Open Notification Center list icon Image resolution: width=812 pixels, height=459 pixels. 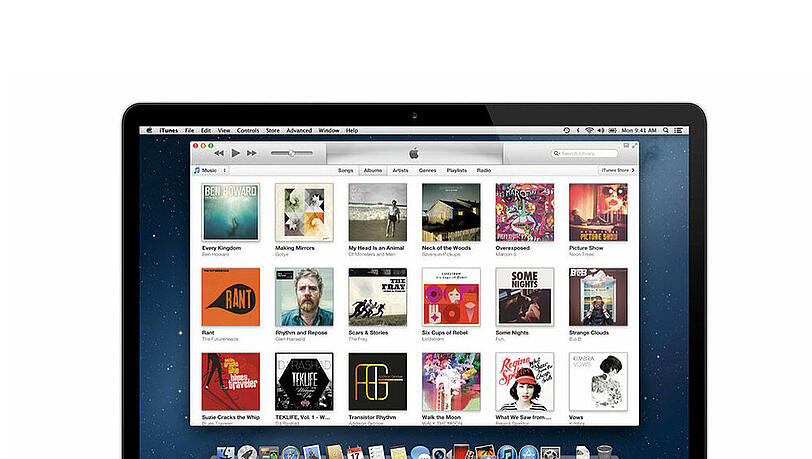click(678, 131)
